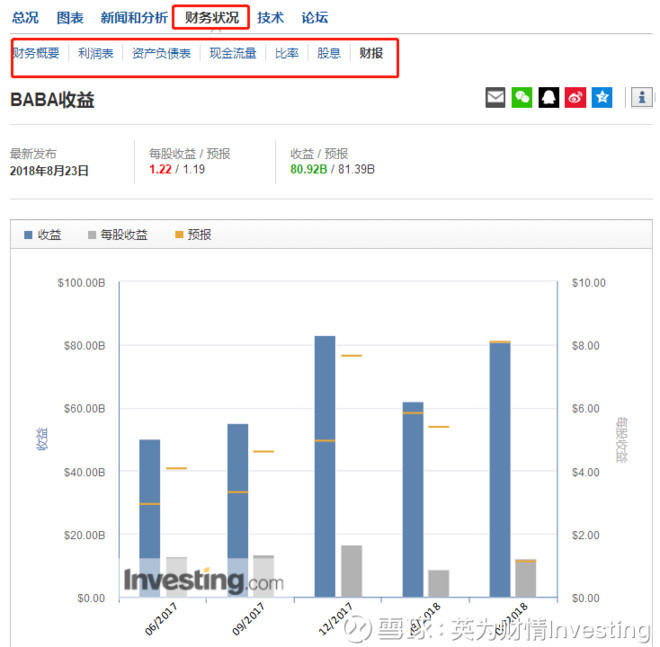660x647 pixels.
Task: Open the 股息 dividends link
Action: pyautogui.click(x=329, y=53)
